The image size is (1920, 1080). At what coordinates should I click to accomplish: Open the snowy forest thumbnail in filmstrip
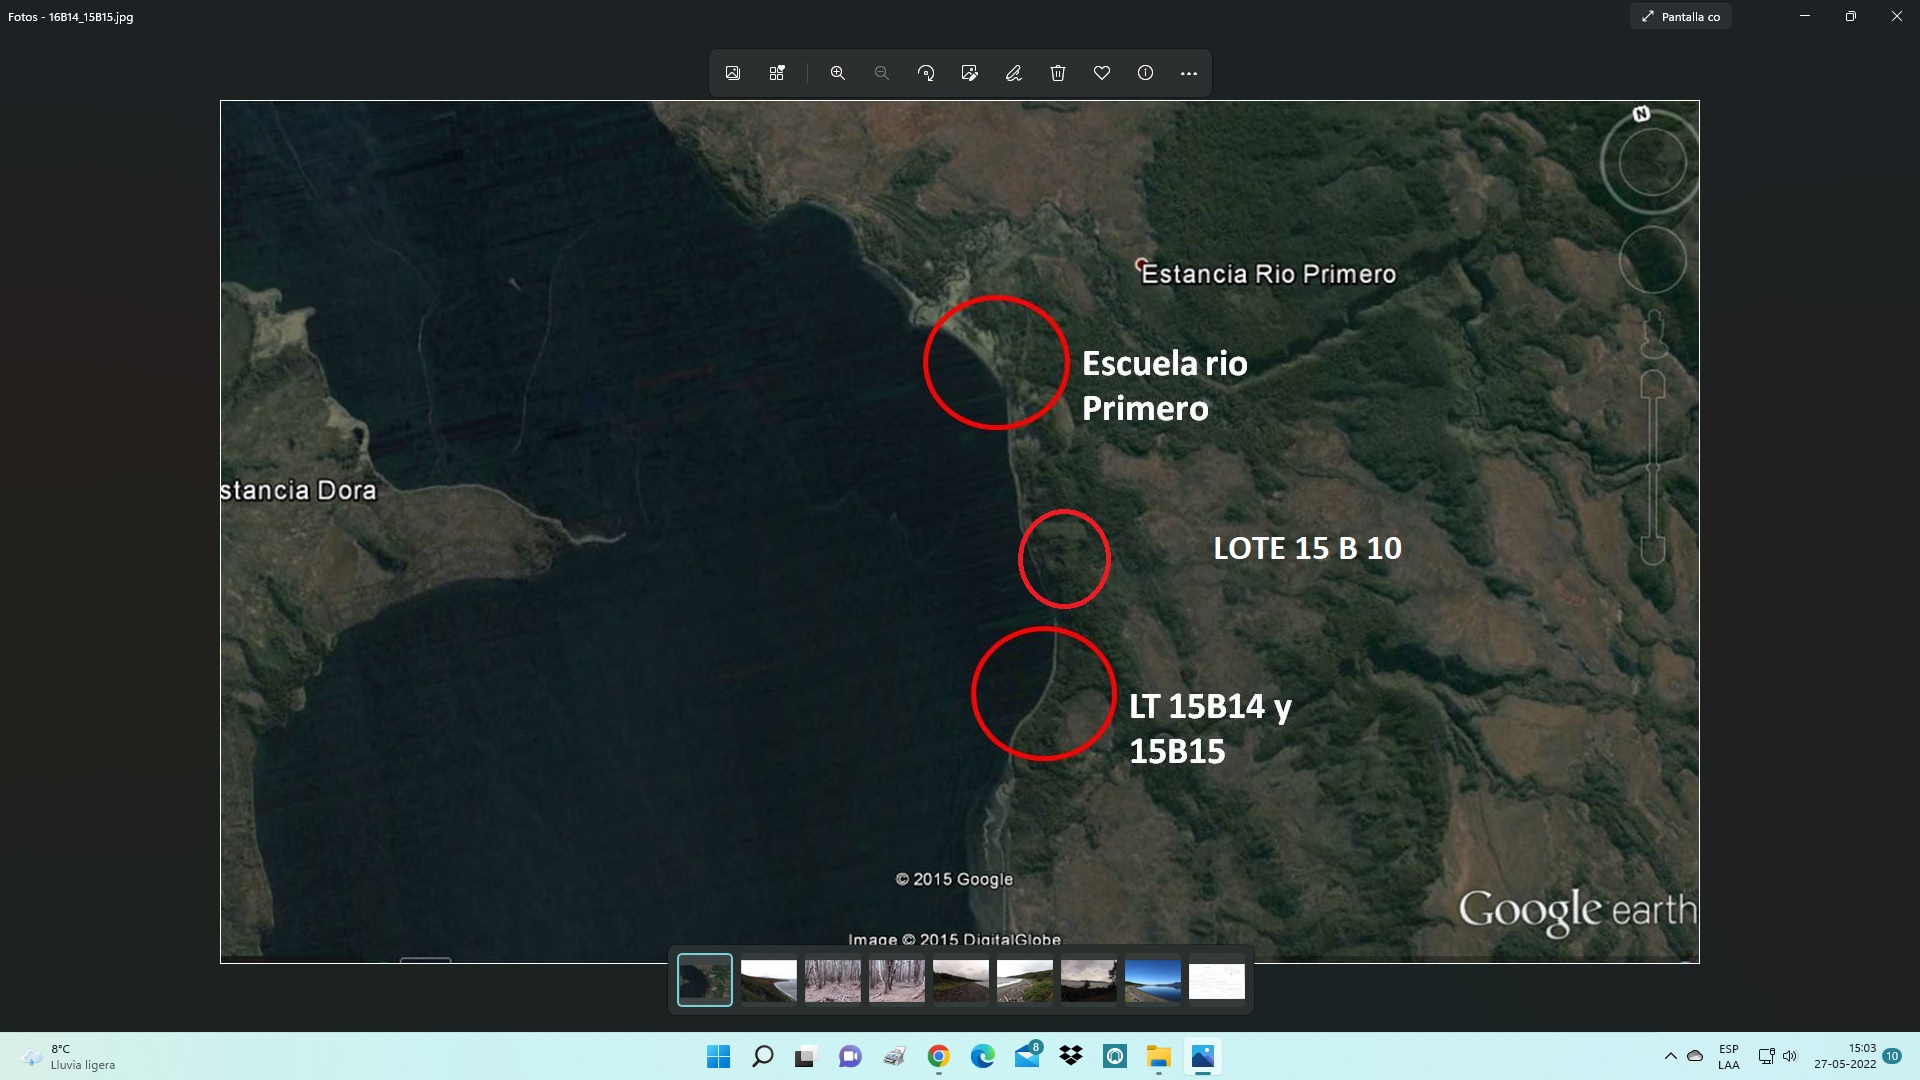tap(832, 980)
